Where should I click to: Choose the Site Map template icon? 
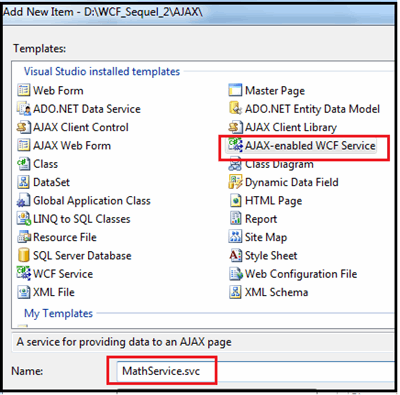tap(235, 237)
